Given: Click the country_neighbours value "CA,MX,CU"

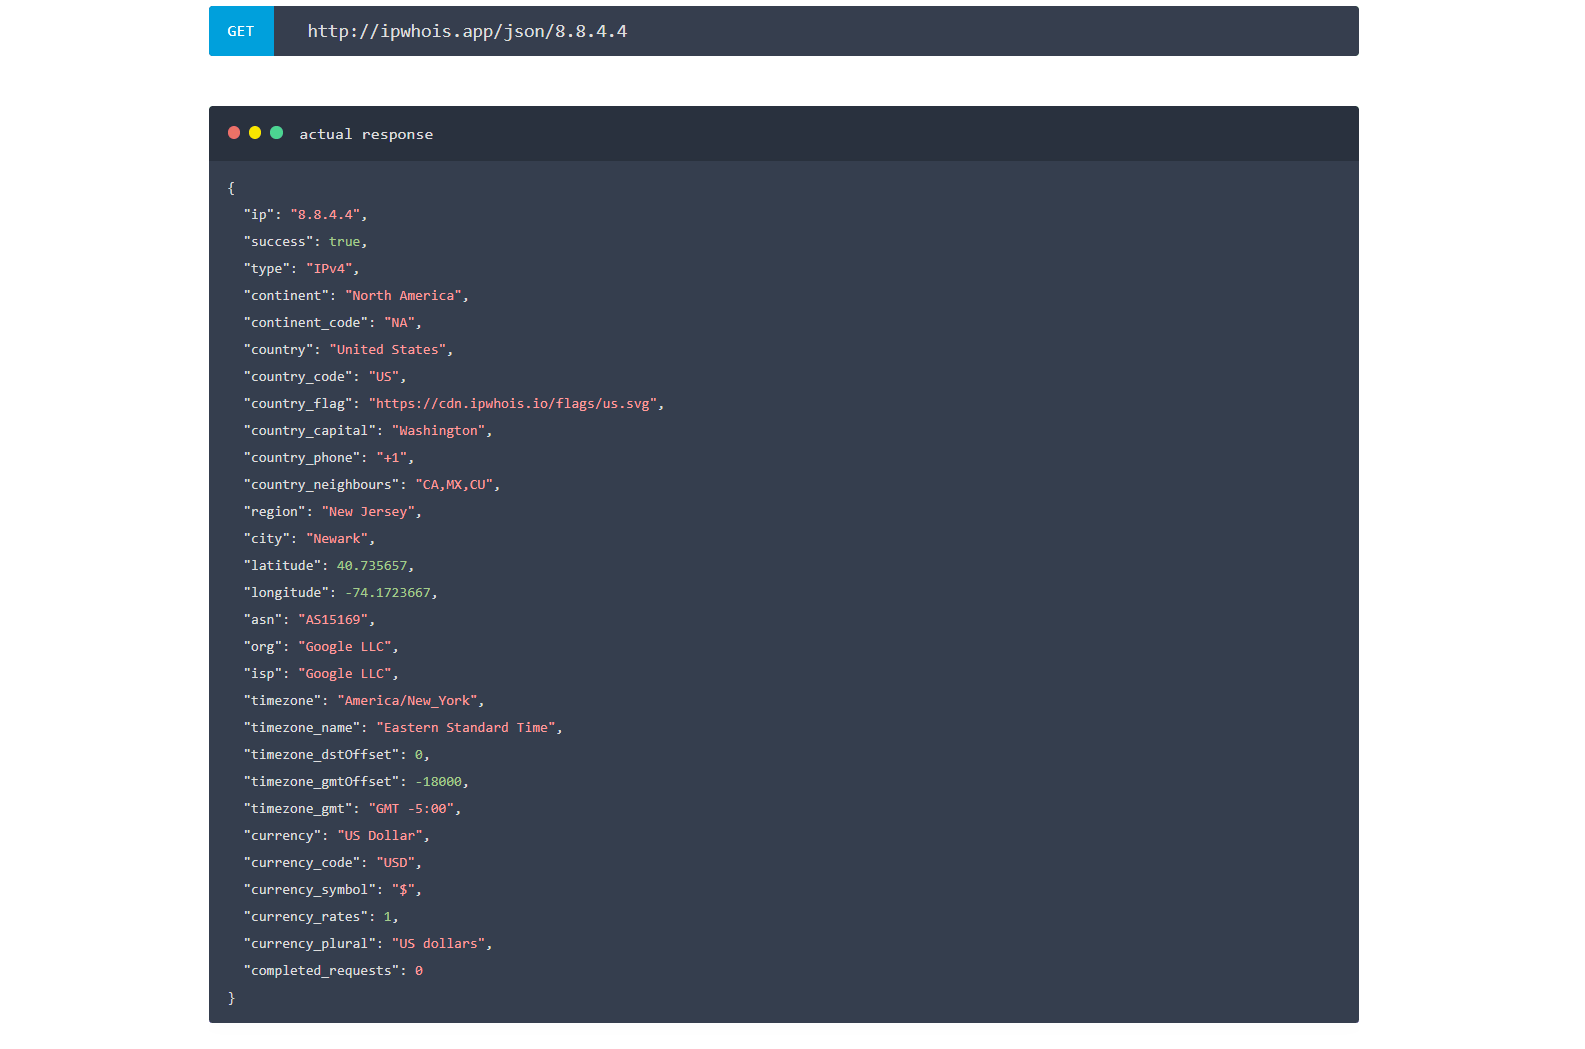Looking at the screenshot, I should (x=454, y=485).
